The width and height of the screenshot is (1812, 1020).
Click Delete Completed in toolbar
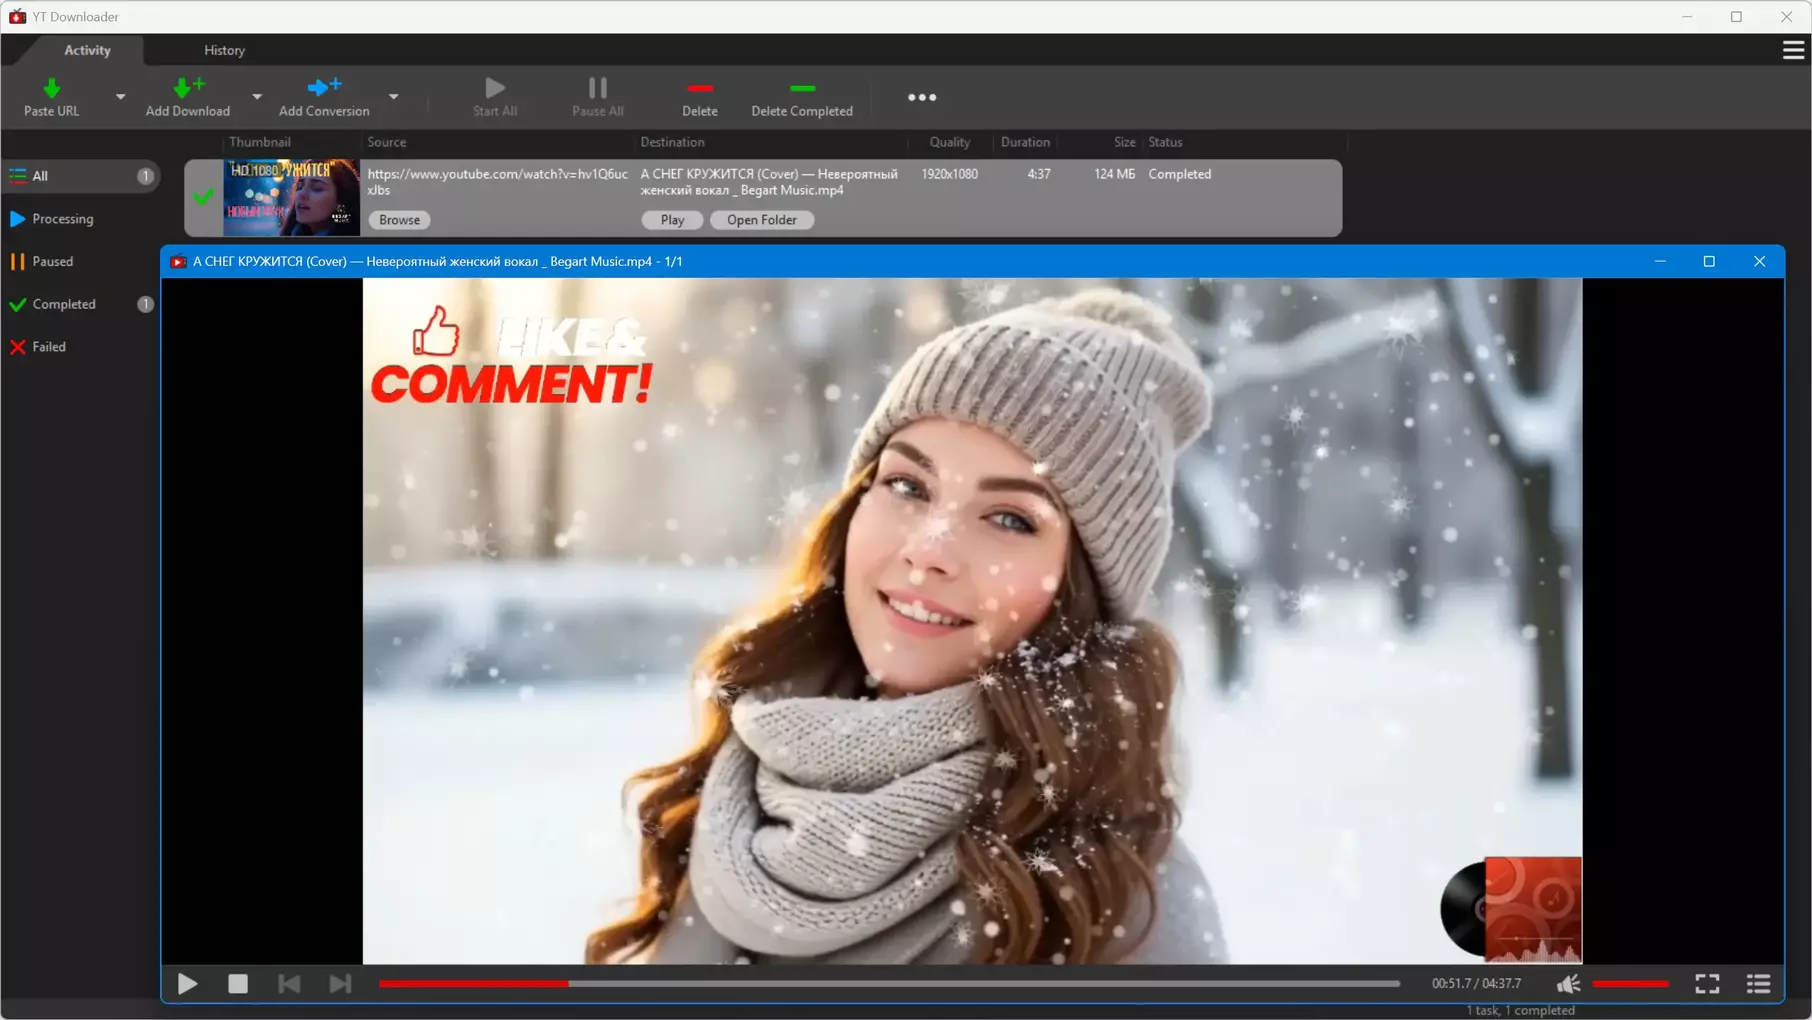pyautogui.click(x=802, y=96)
